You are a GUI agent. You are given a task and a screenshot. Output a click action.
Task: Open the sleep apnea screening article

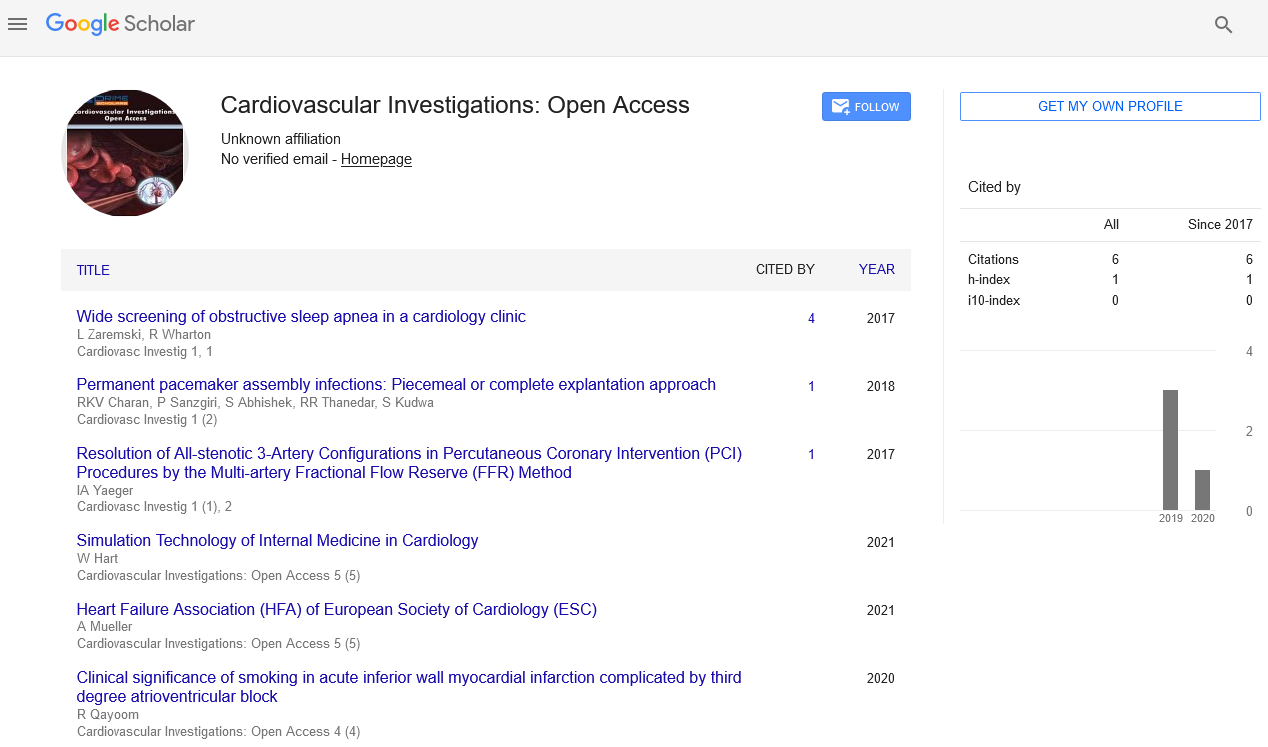(x=301, y=317)
